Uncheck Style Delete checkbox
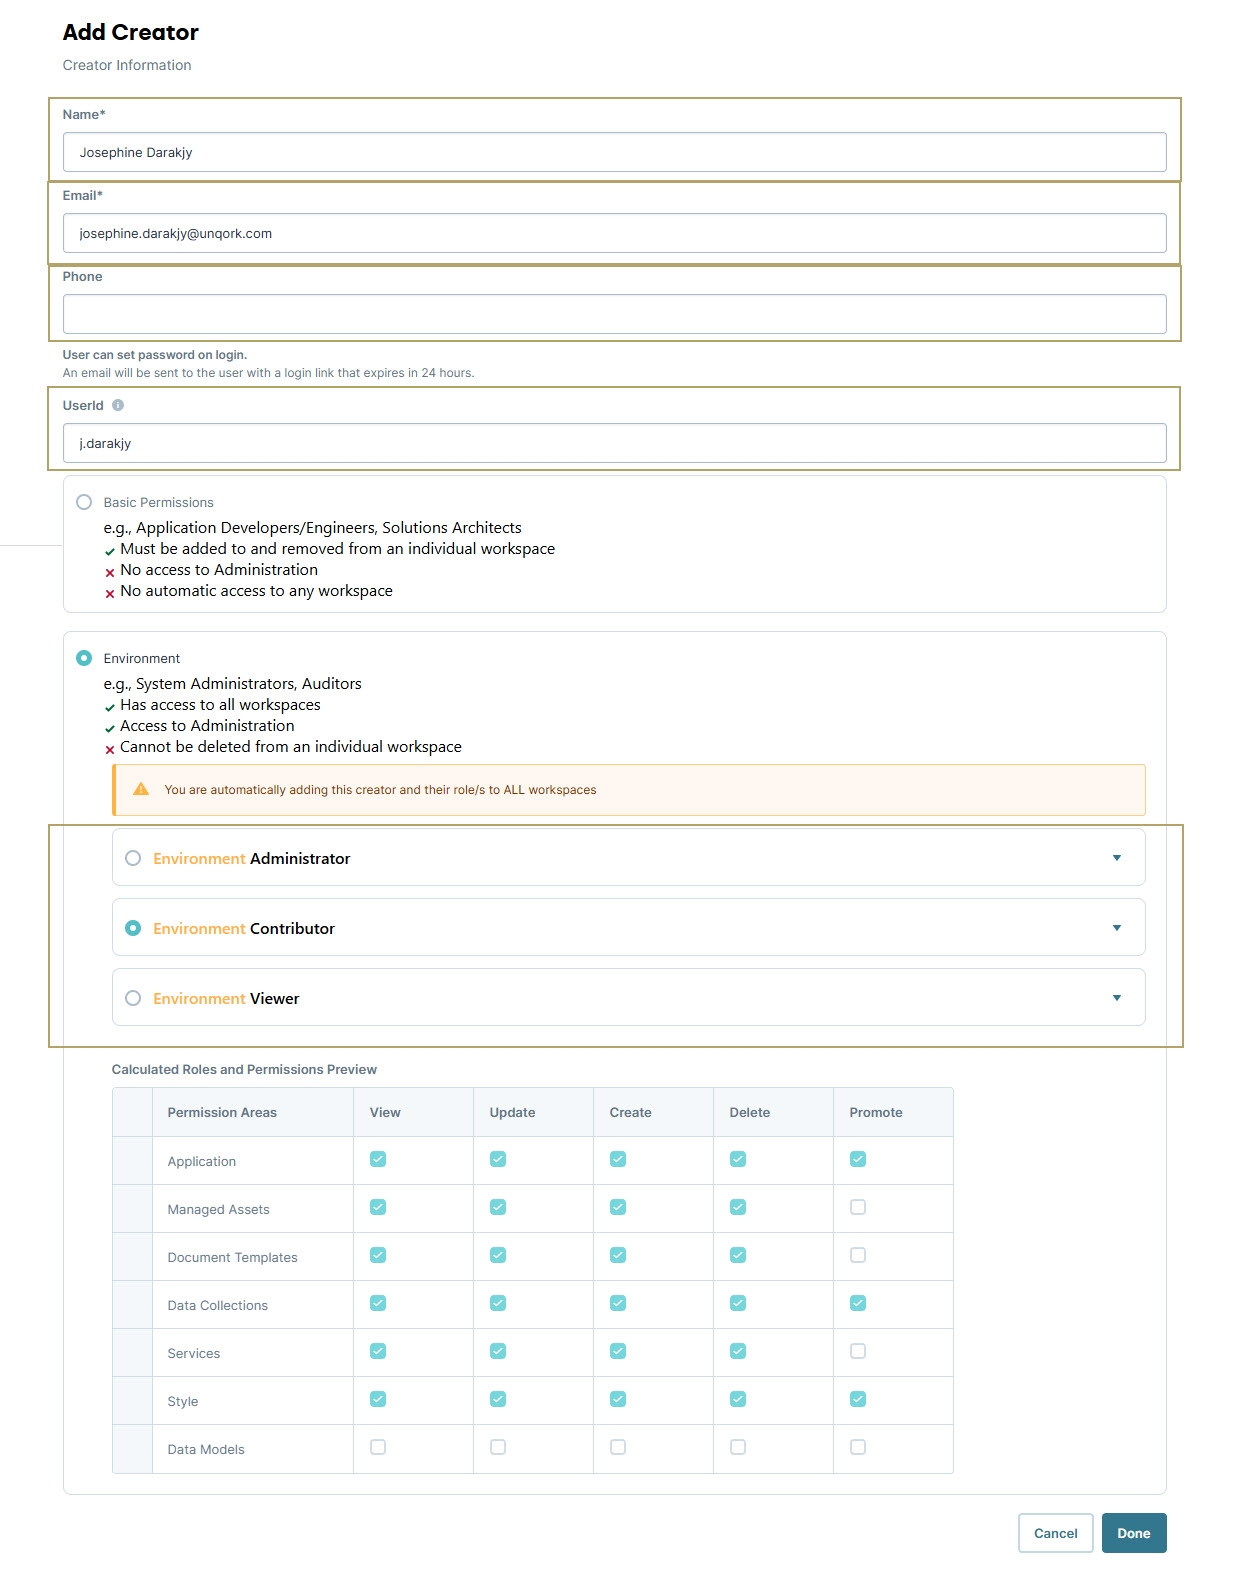This screenshot has height=1584, width=1244. pyautogui.click(x=738, y=1399)
